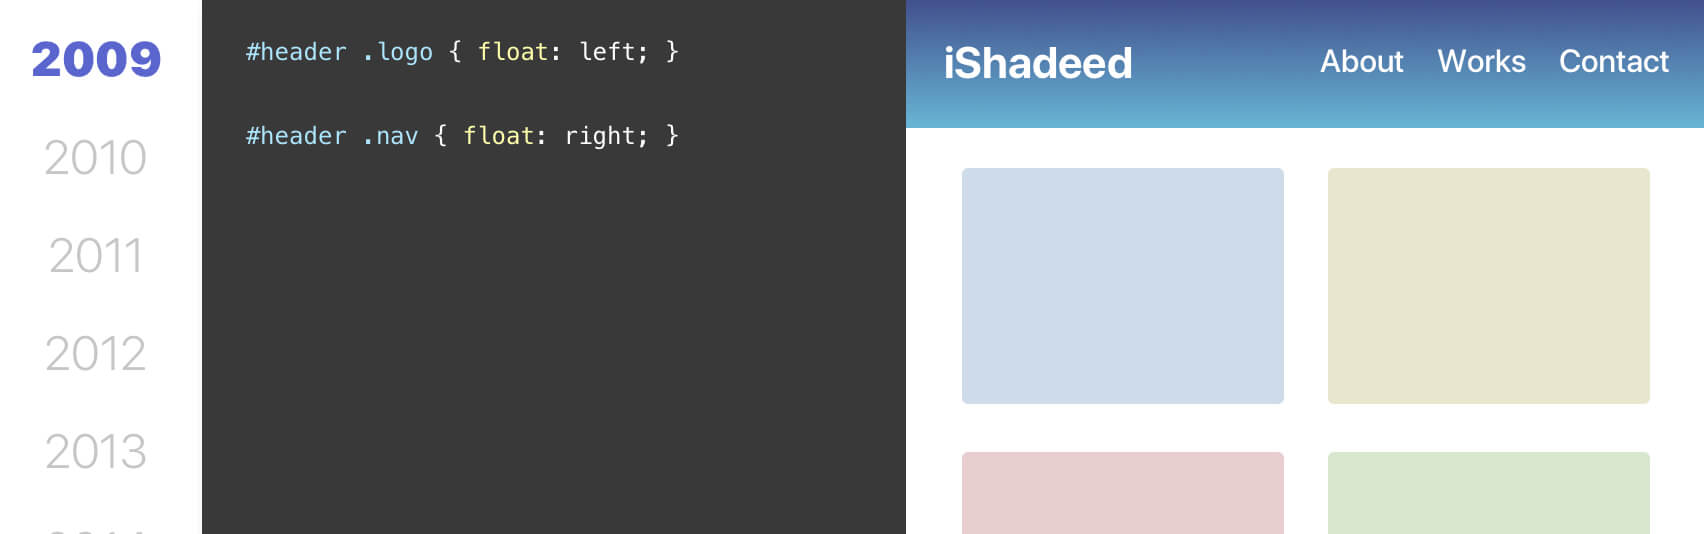The width and height of the screenshot is (1704, 534).
Task: Open the About nav link
Action: point(1361,62)
